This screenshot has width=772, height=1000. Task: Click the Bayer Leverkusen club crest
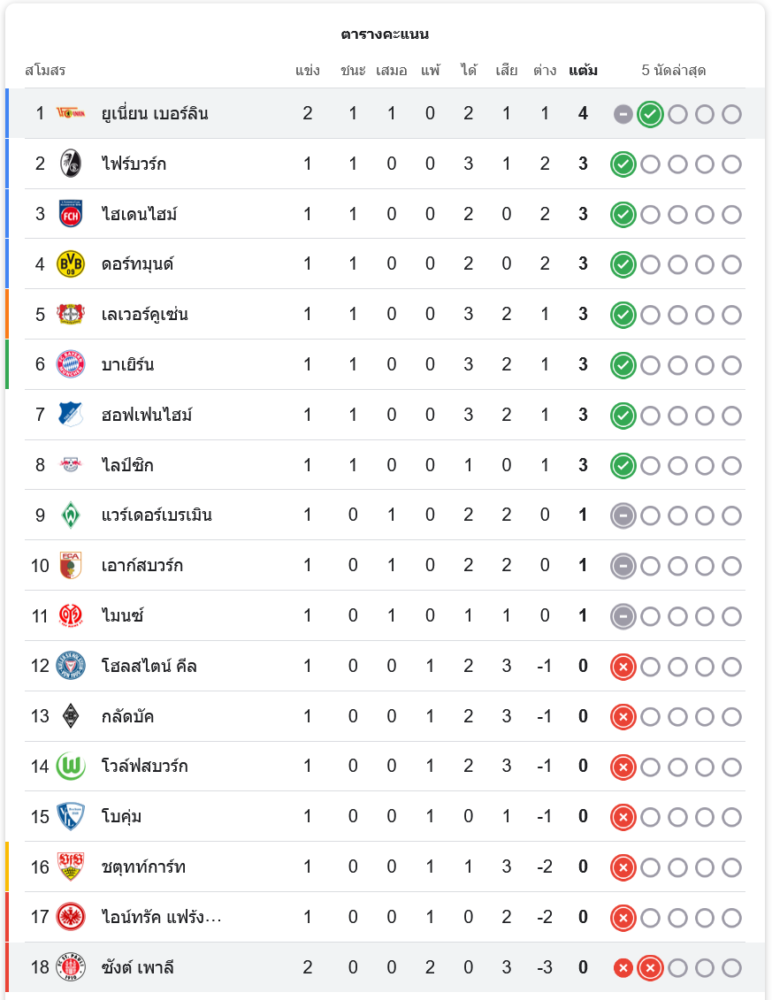click(70, 314)
